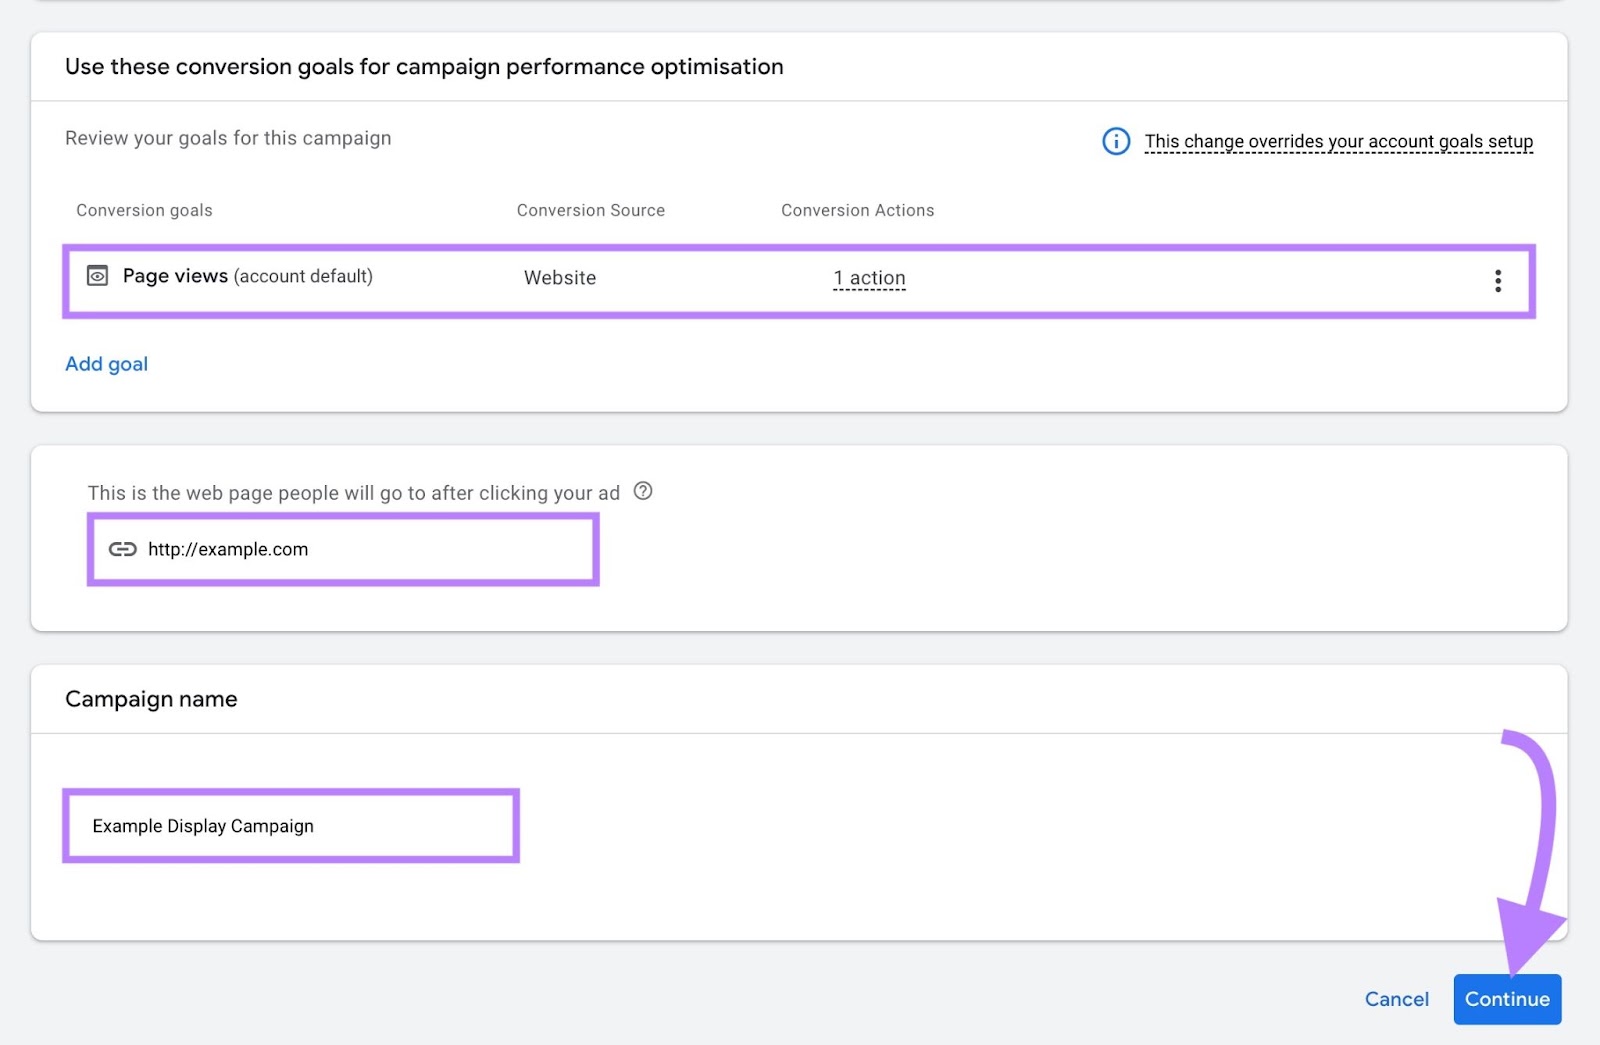Select the http://example.com URL field
Image resolution: width=1600 pixels, height=1045 pixels.
[x=342, y=549]
